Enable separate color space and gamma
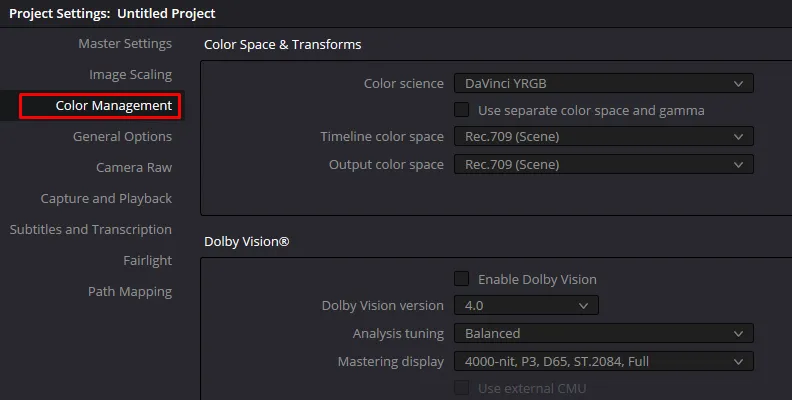 tap(462, 110)
